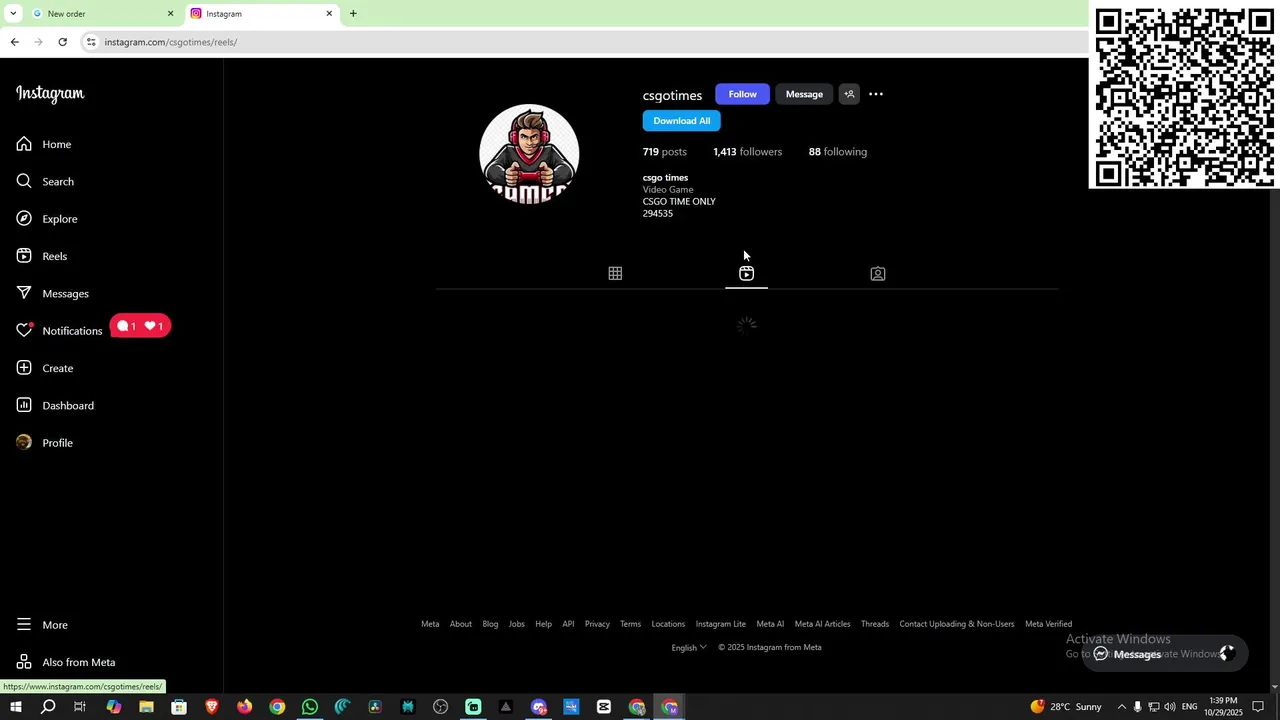
Task: Open the Help footer link
Action: (543, 624)
